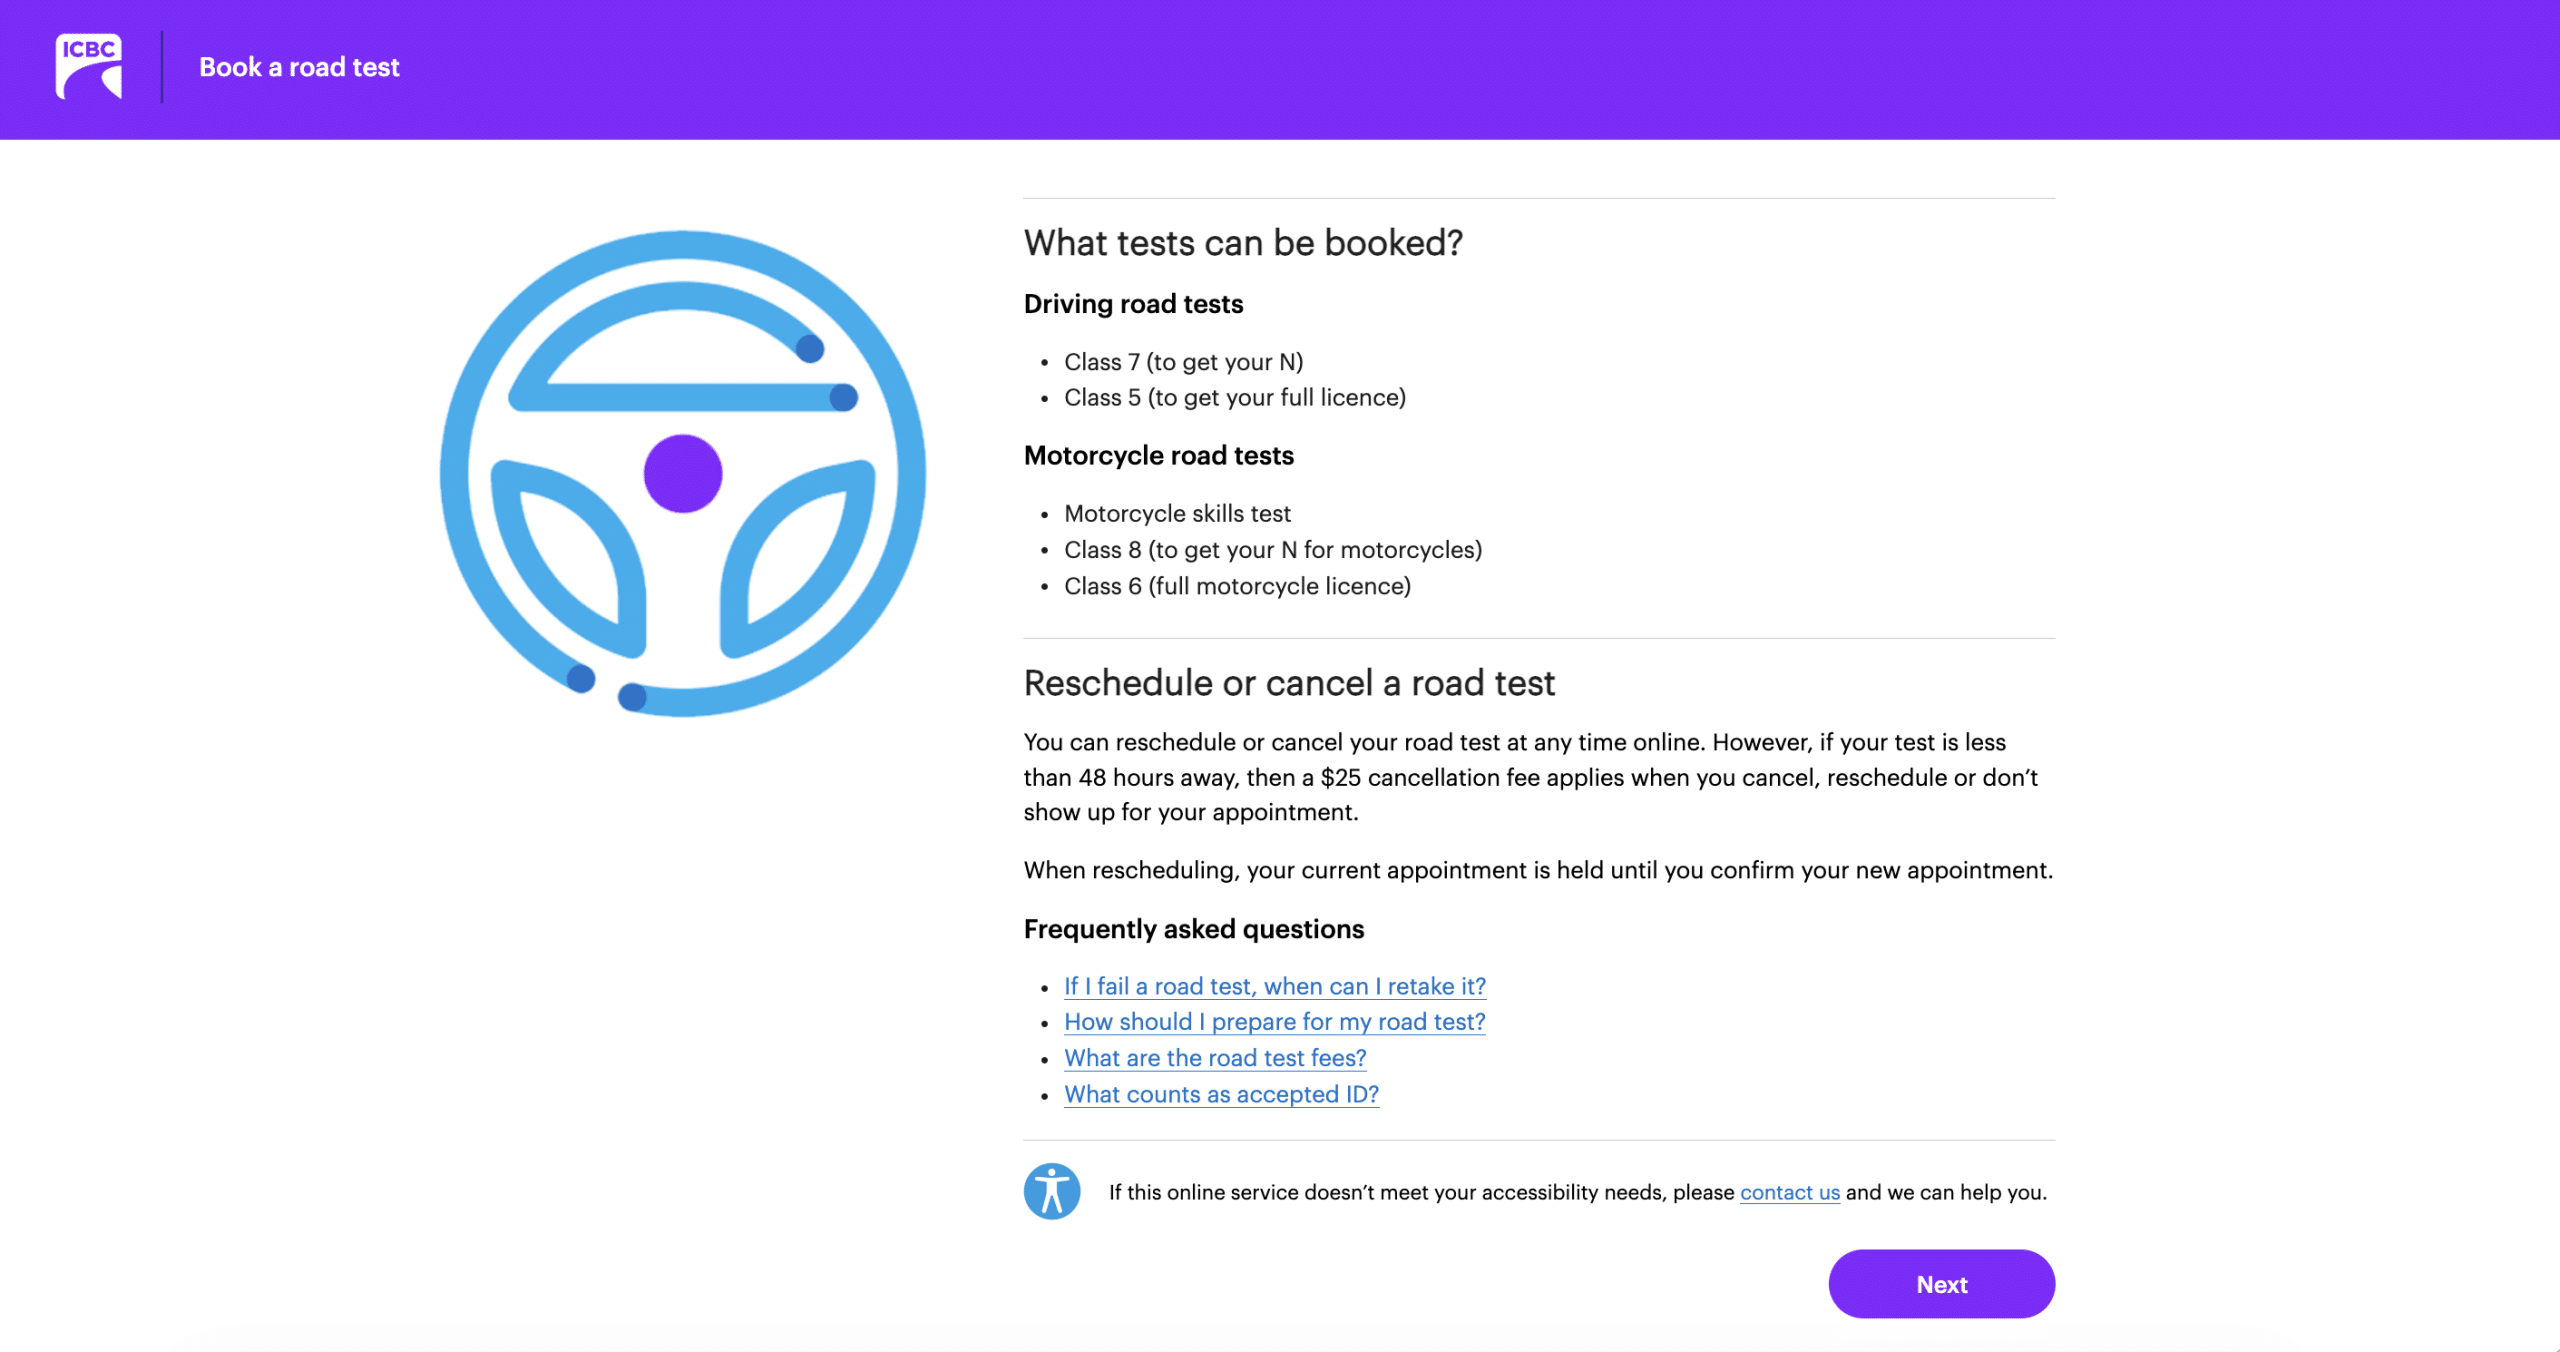Open "How should I prepare" FAQ link

coord(1274,1022)
